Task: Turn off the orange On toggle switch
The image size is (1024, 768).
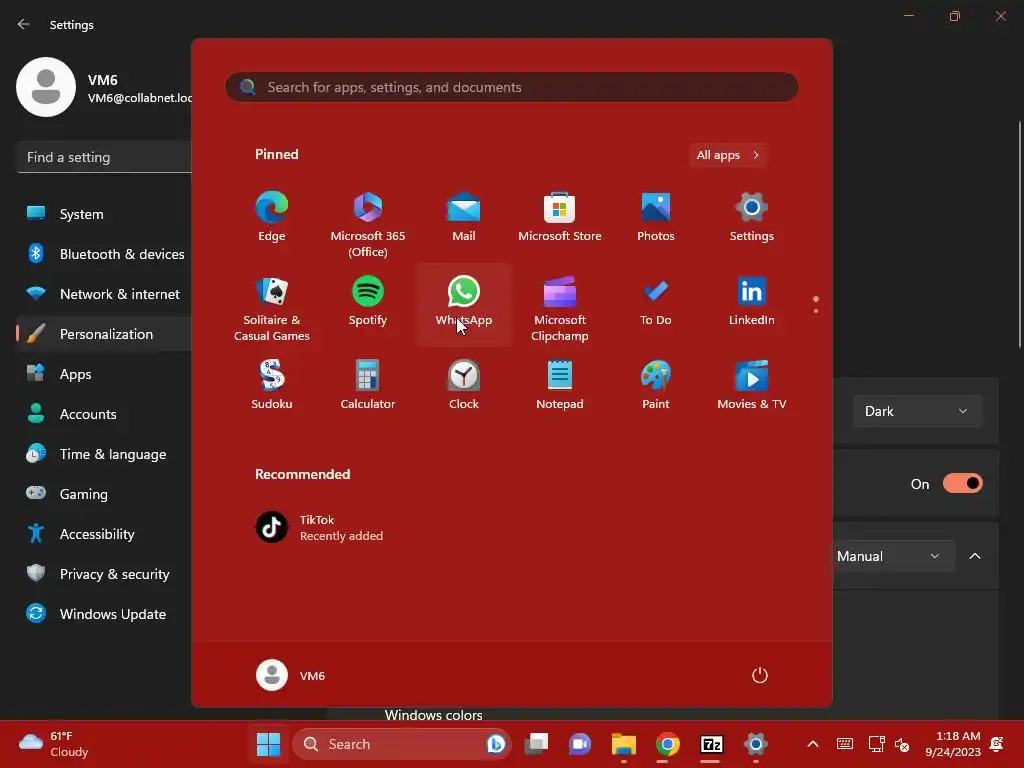Action: tap(963, 484)
